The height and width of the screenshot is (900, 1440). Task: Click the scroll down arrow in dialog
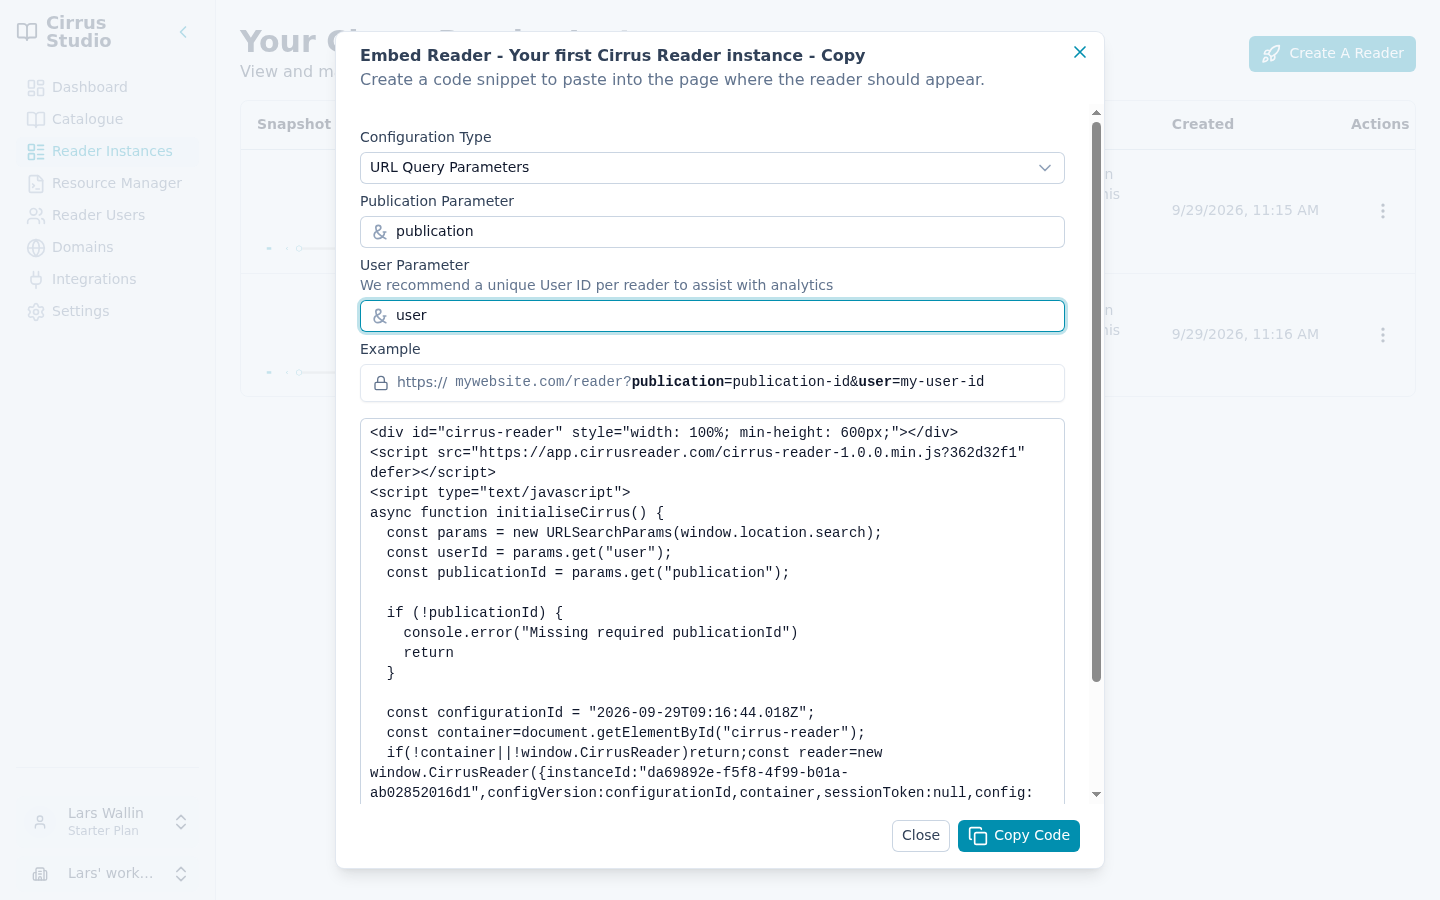pos(1096,795)
